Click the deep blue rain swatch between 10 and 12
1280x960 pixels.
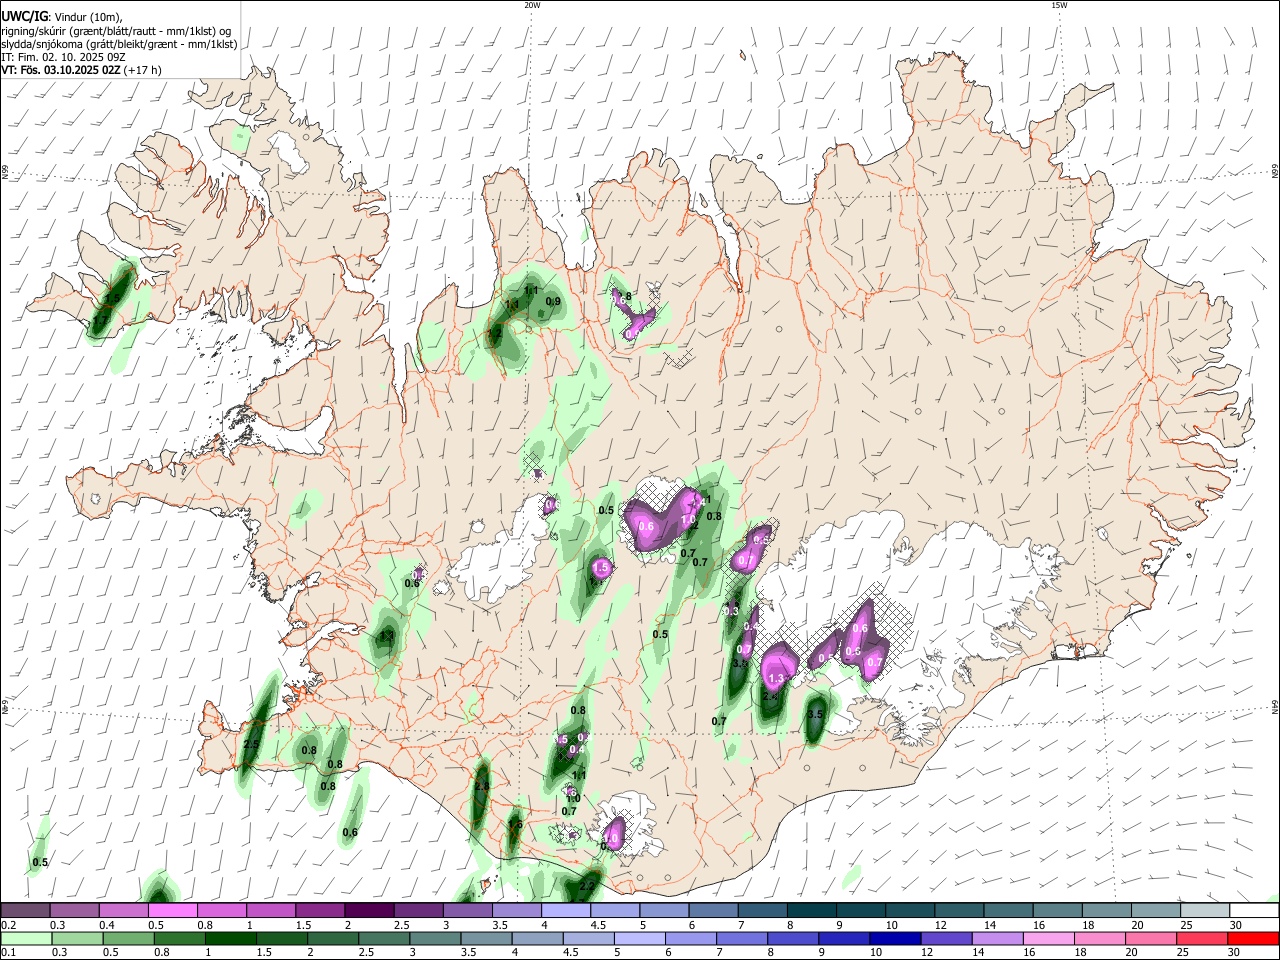click(x=893, y=938)
